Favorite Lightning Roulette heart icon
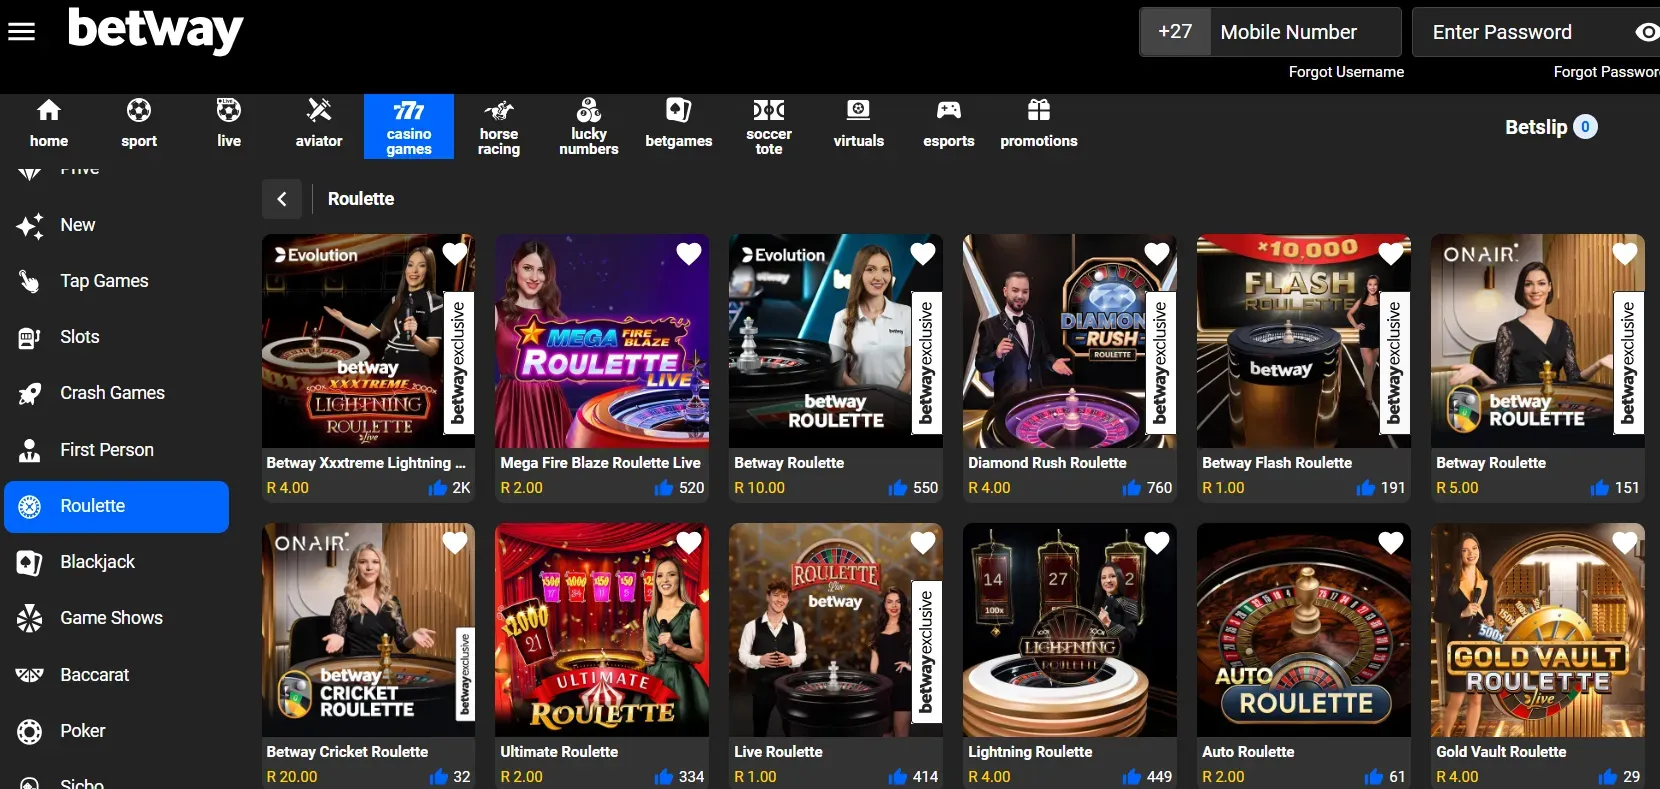This screenshot has height=789, width=1660. (x=1157, y=543)
